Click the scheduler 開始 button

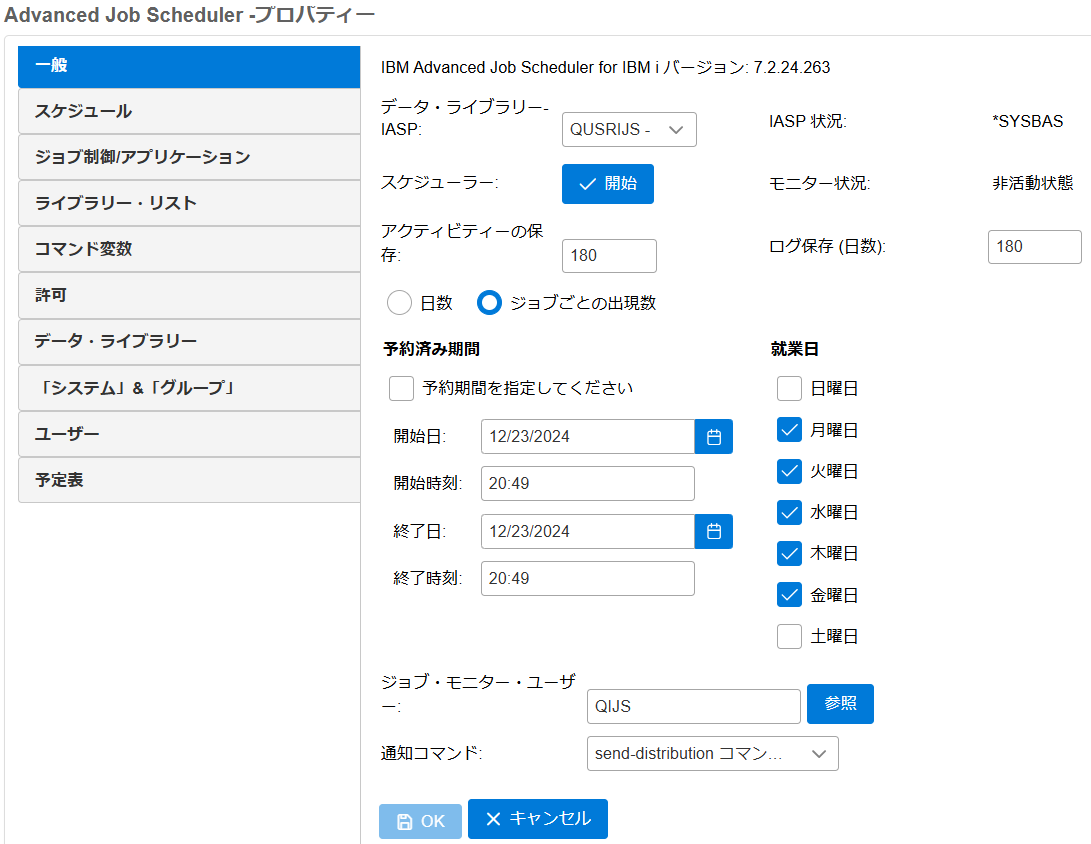(607, 184)
